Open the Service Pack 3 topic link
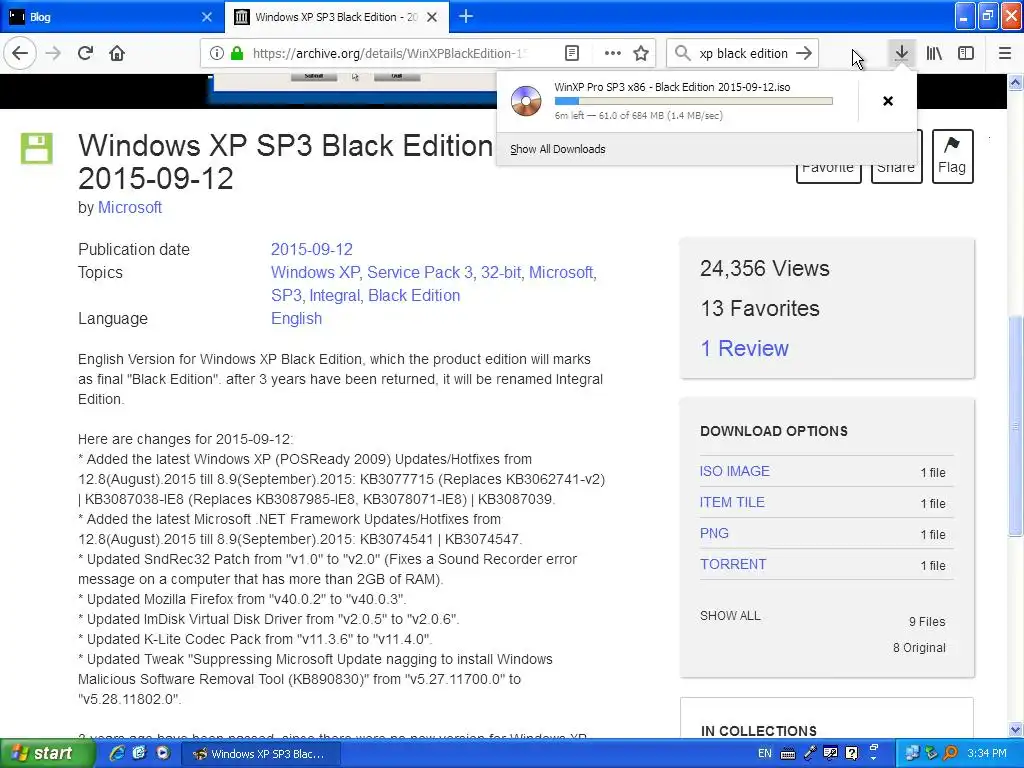 pos(420,272)
